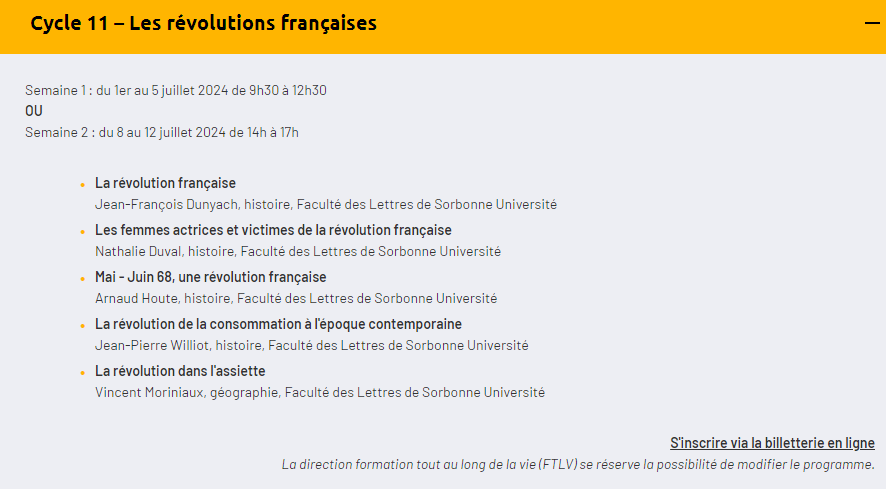Screen dimensions: 886x489
Task: Click the bullet beside "La révolution française"
Action: [x=82, y=185]
